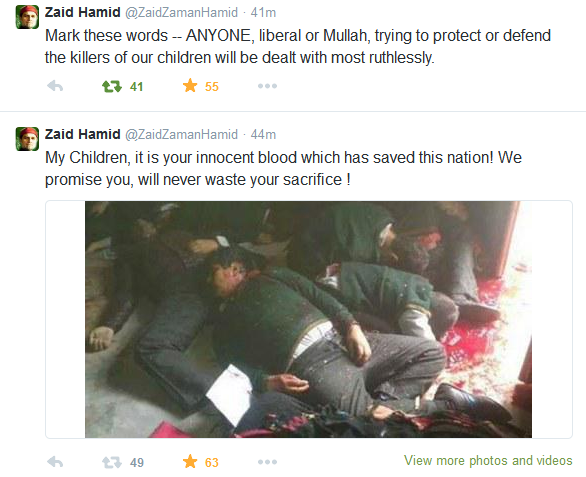Retweet the tweet showing 49 retweets
The image size is (586, 477).
pyautogui.click(x=112, y=462)
